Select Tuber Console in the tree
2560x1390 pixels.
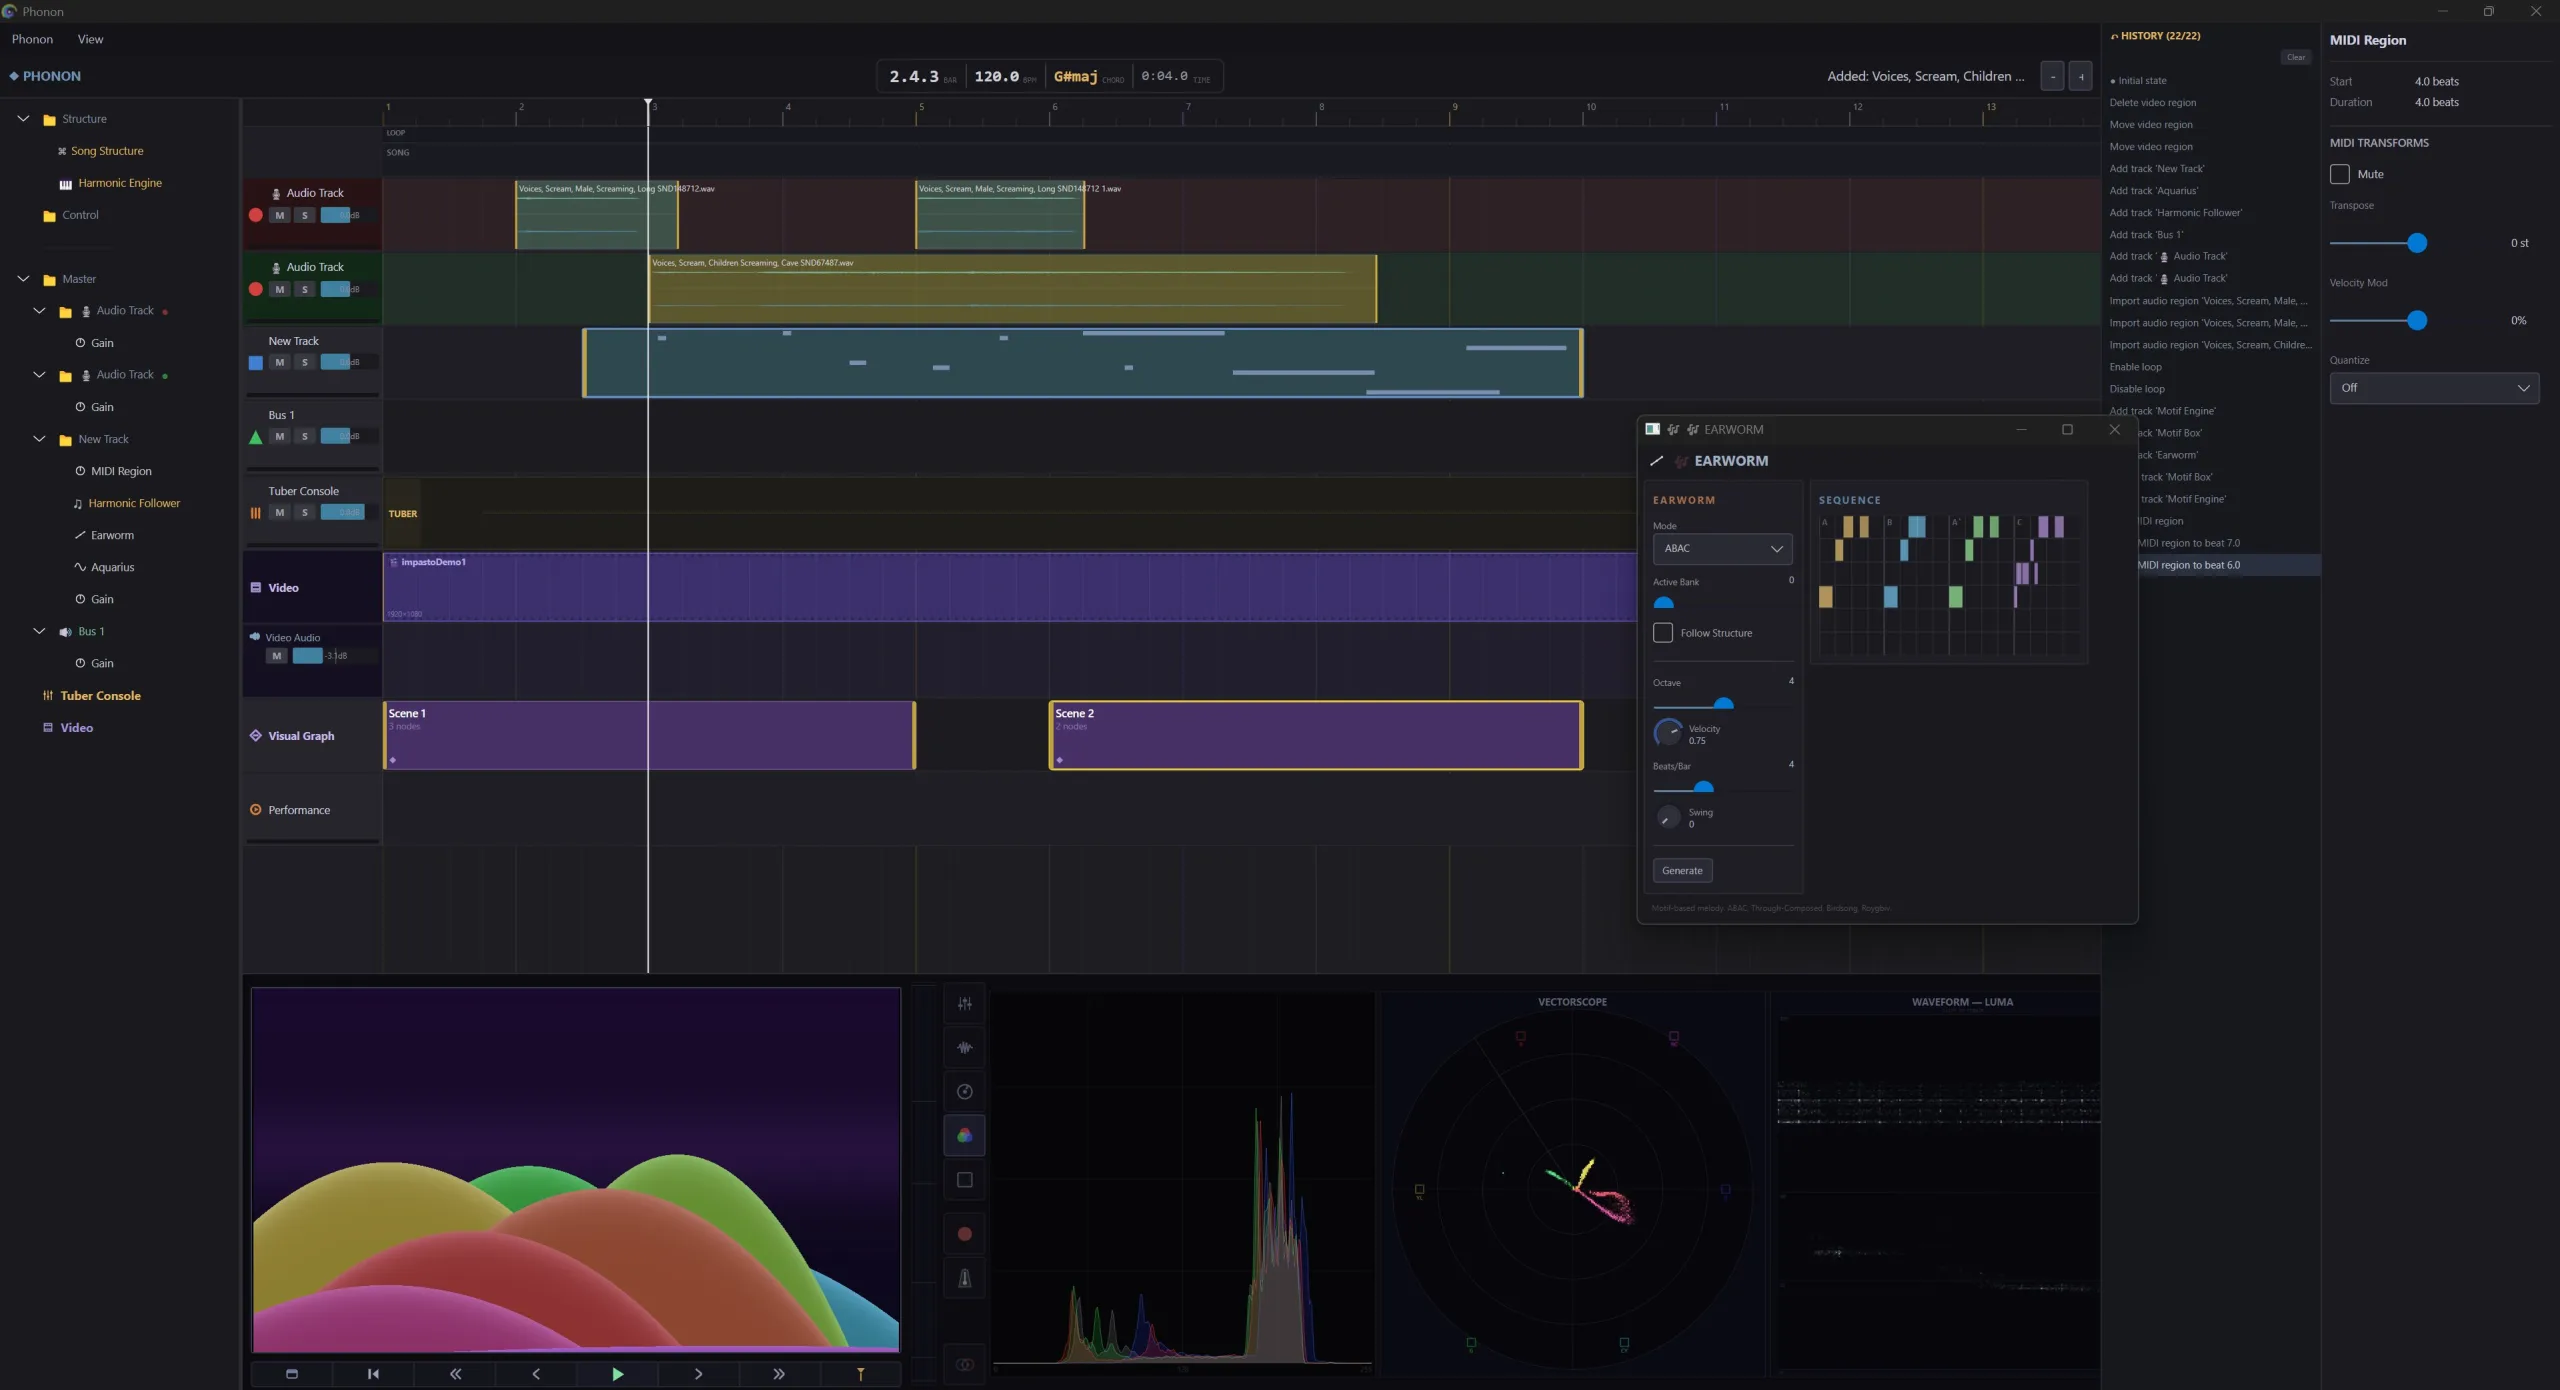[100, 696]
